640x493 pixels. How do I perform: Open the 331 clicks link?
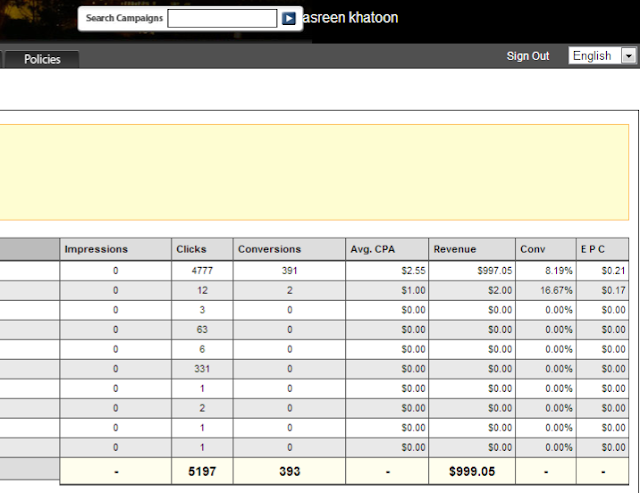(x=202, y=369)
